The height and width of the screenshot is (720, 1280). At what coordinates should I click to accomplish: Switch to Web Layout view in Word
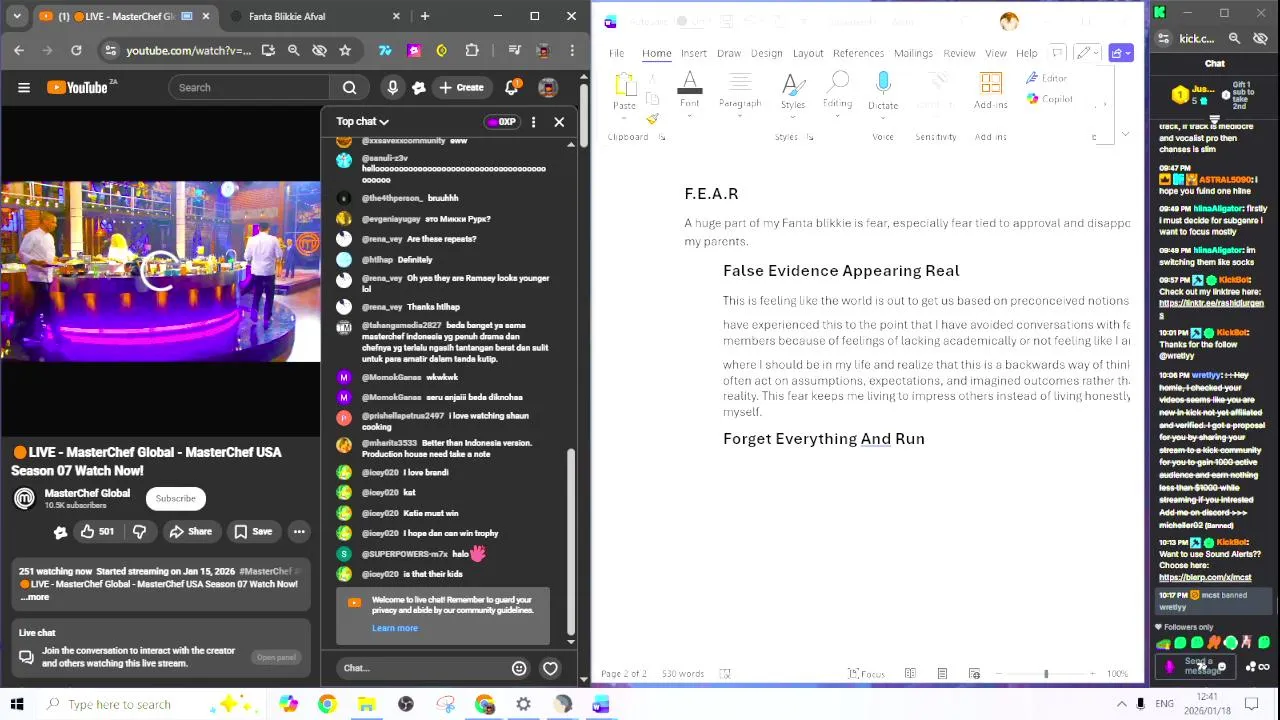click(x=974, y=674)
